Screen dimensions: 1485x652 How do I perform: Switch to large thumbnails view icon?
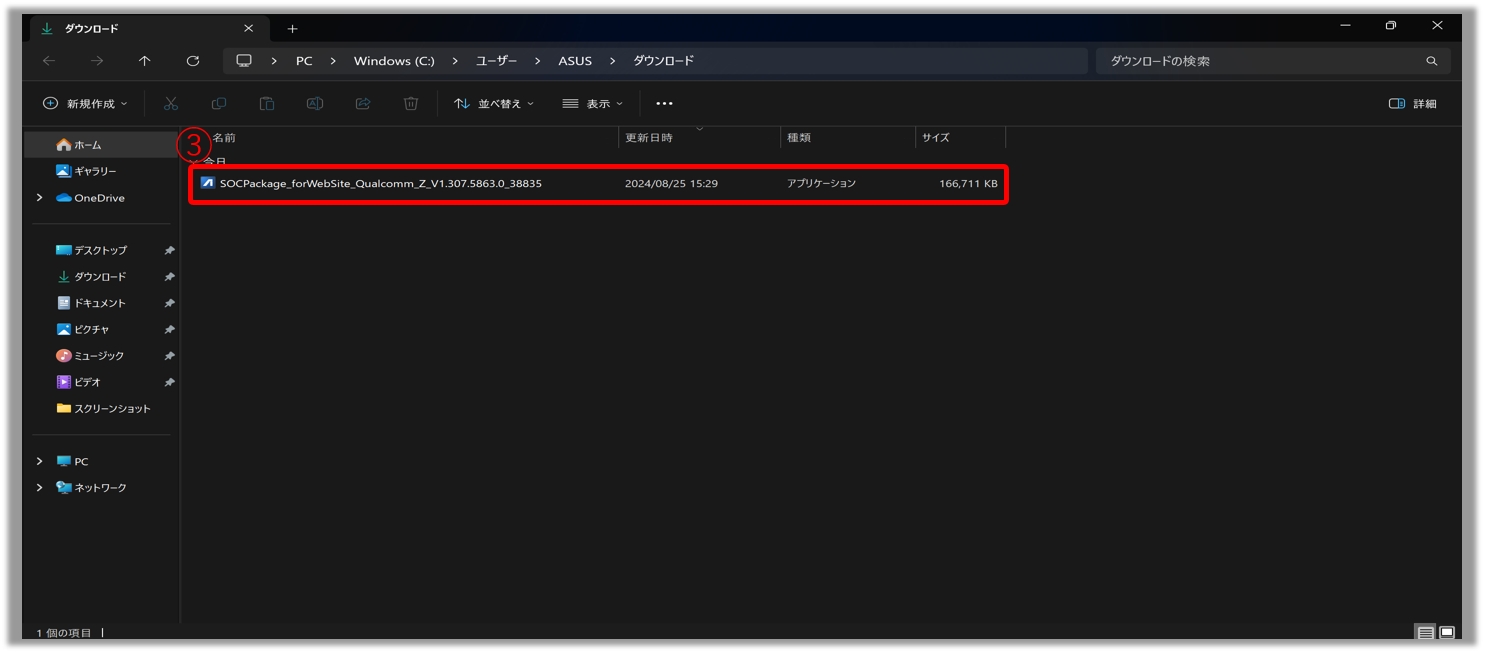pos(1446,633)
